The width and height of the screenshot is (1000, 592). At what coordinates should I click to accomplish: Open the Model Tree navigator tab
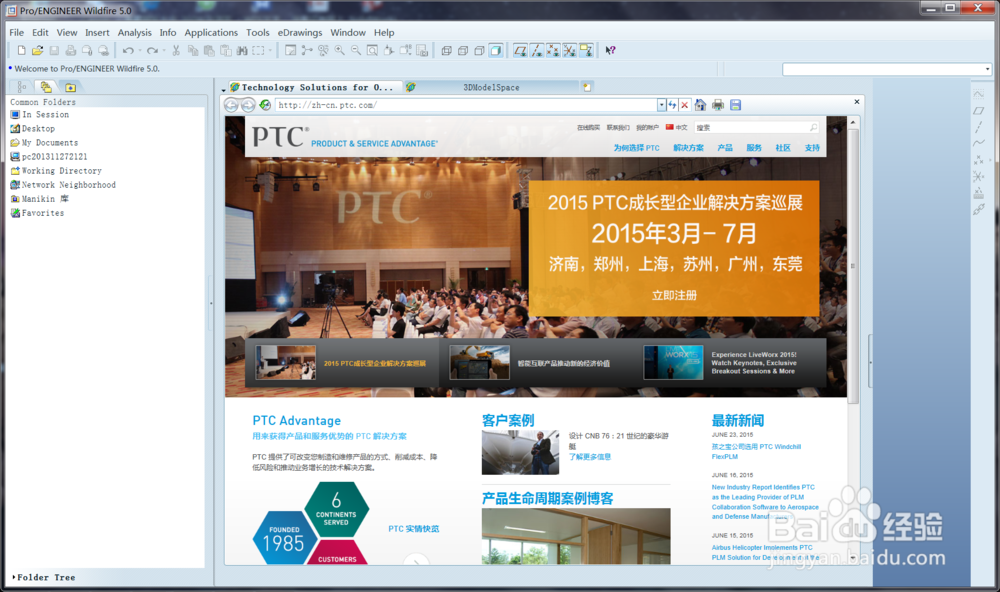point(22,87)
